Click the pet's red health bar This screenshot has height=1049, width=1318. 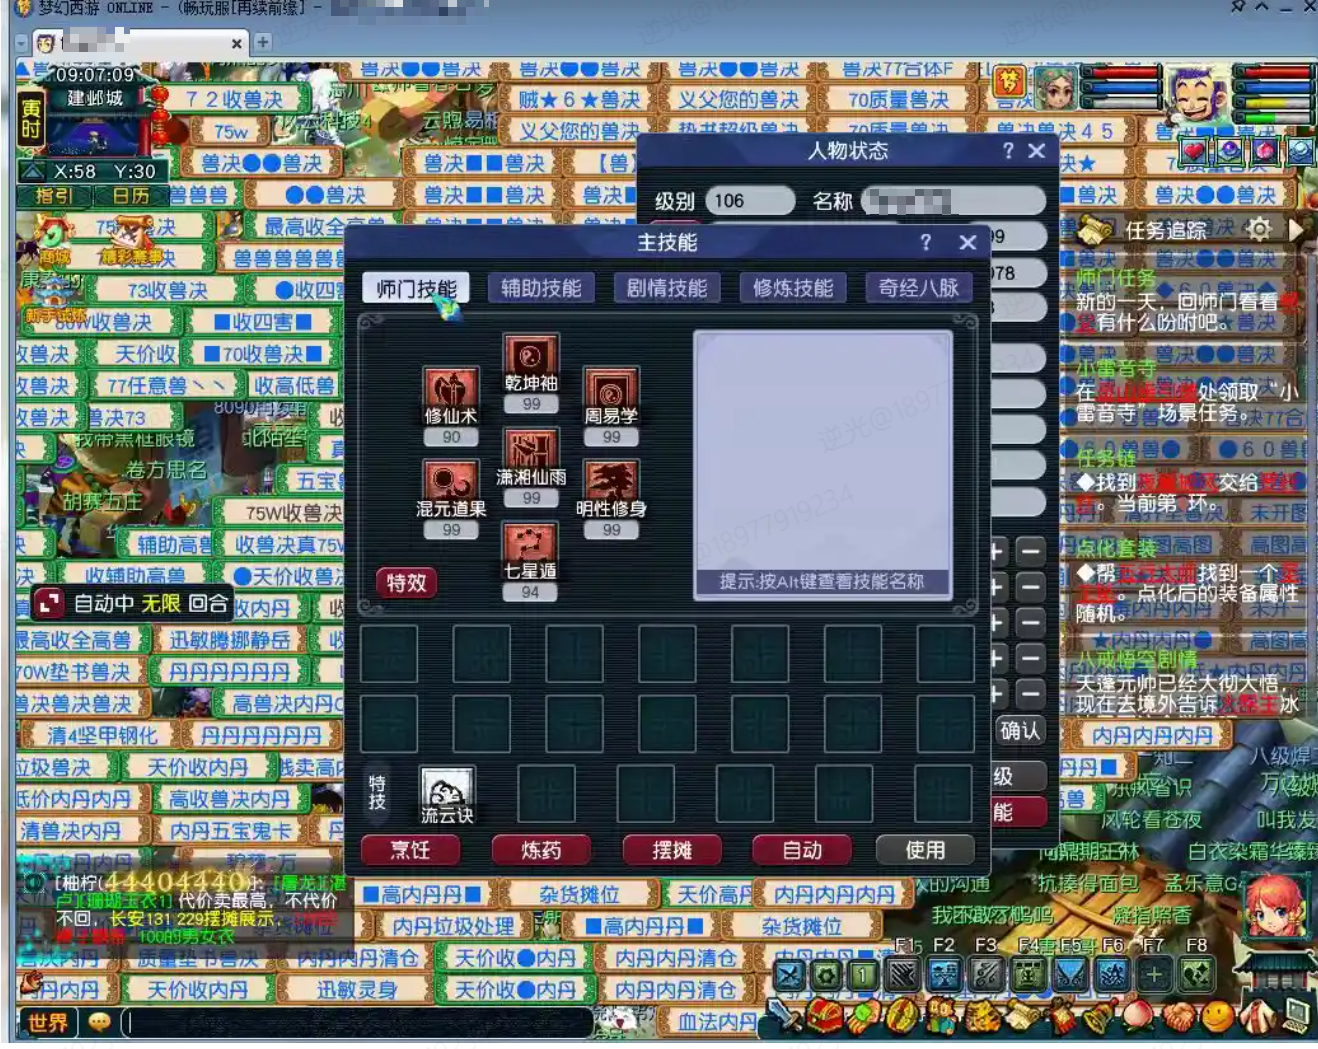pos(1125,72)
